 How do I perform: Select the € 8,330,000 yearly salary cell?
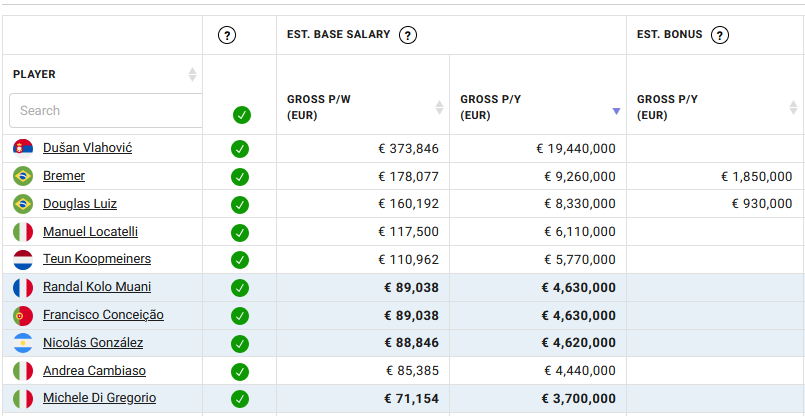click(x=538, y=204)
